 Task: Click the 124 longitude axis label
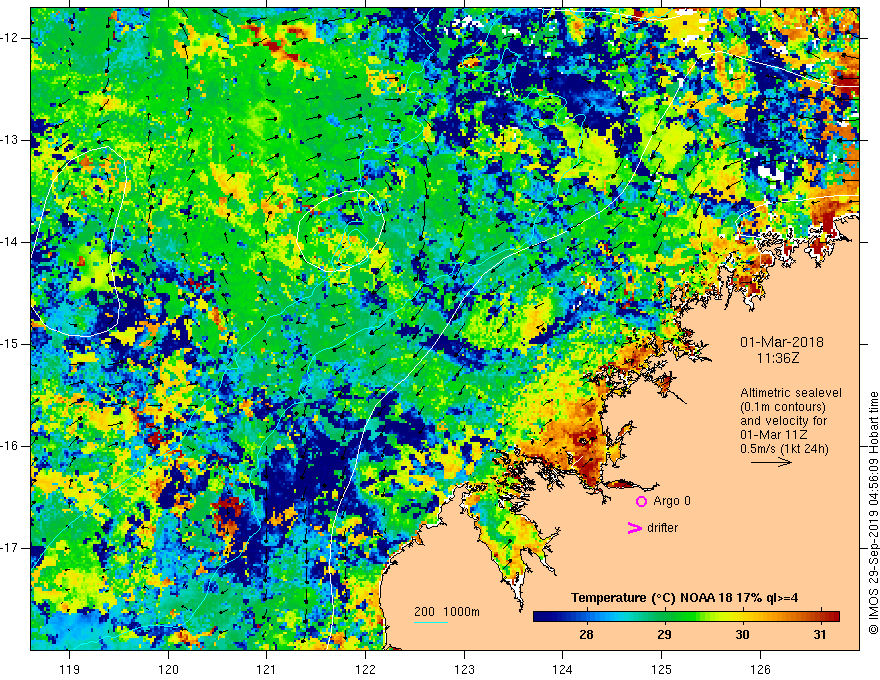(563, 669)
